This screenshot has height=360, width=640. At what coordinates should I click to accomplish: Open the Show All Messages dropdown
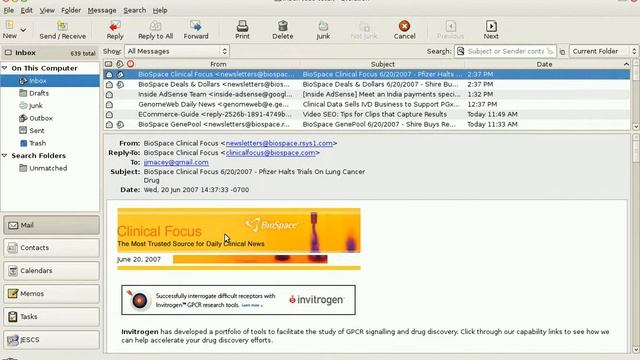tap(177, 51)
